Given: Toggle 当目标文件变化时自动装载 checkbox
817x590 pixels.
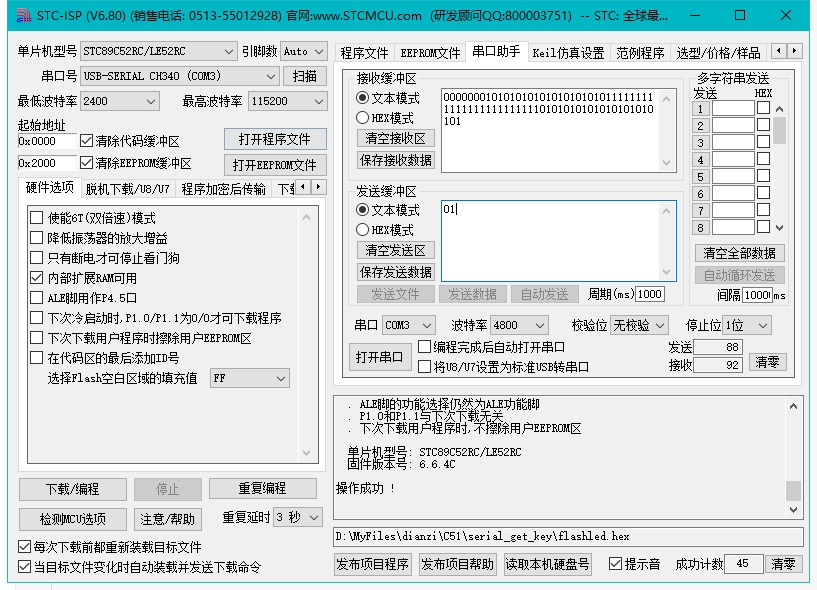Looking at the screenshot, I should (x=24, y=566).
